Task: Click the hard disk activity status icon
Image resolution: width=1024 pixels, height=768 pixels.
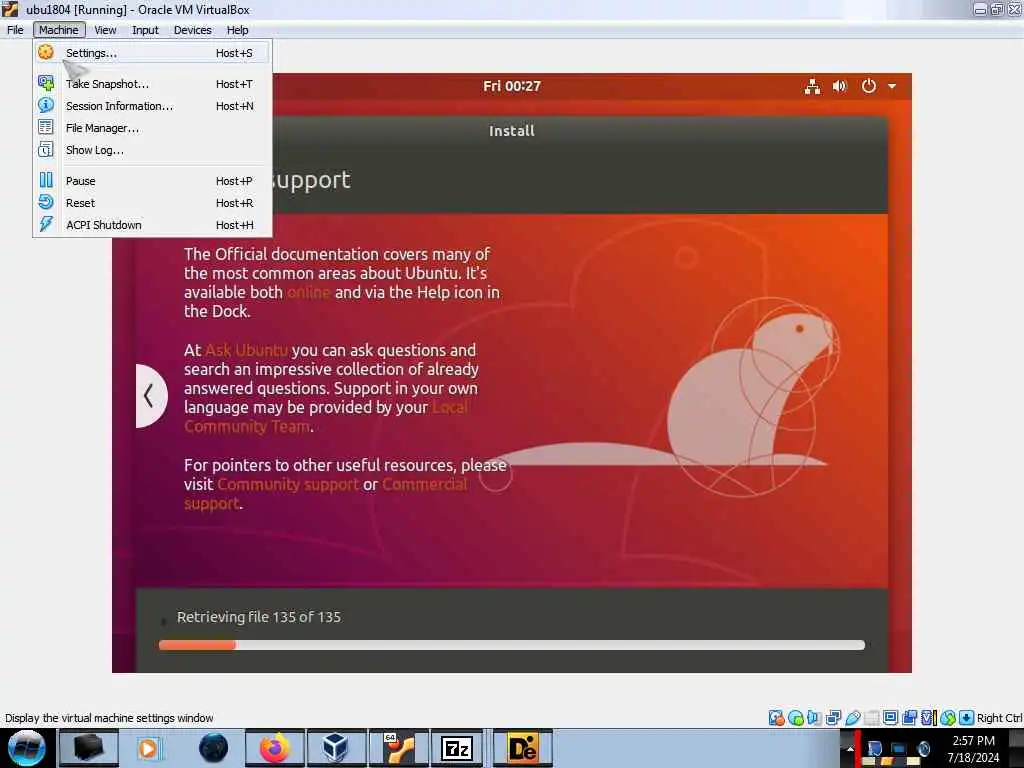Action: point(776,718)
